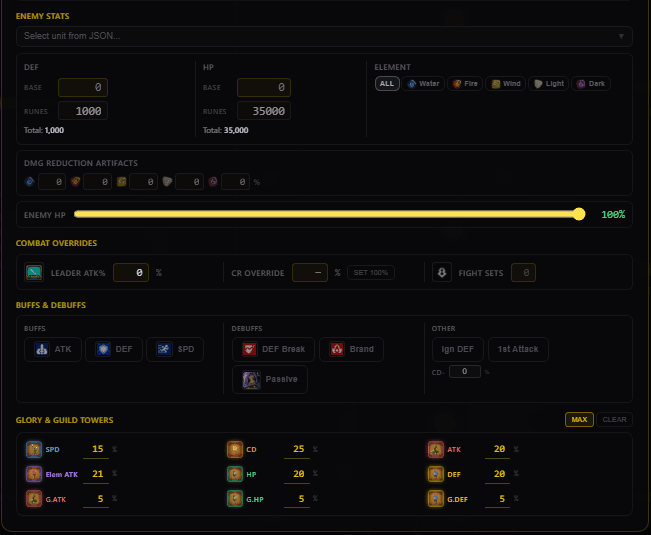Screen dimensions: 651x535
Task: Select the Wind element filter
Action: point(506,83)
